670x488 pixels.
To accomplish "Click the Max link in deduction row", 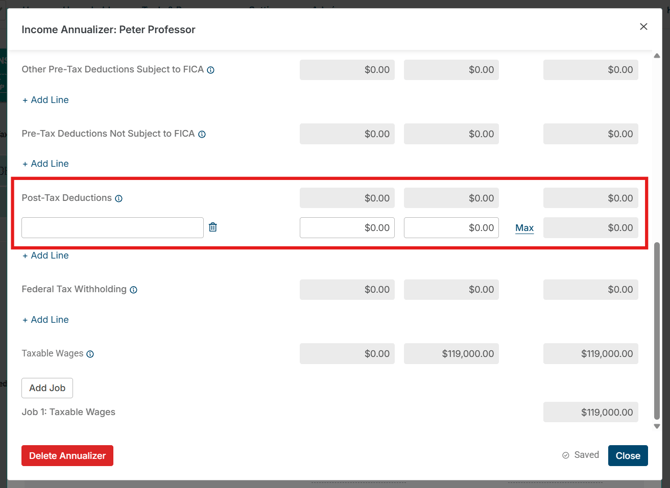I will 524,228.
